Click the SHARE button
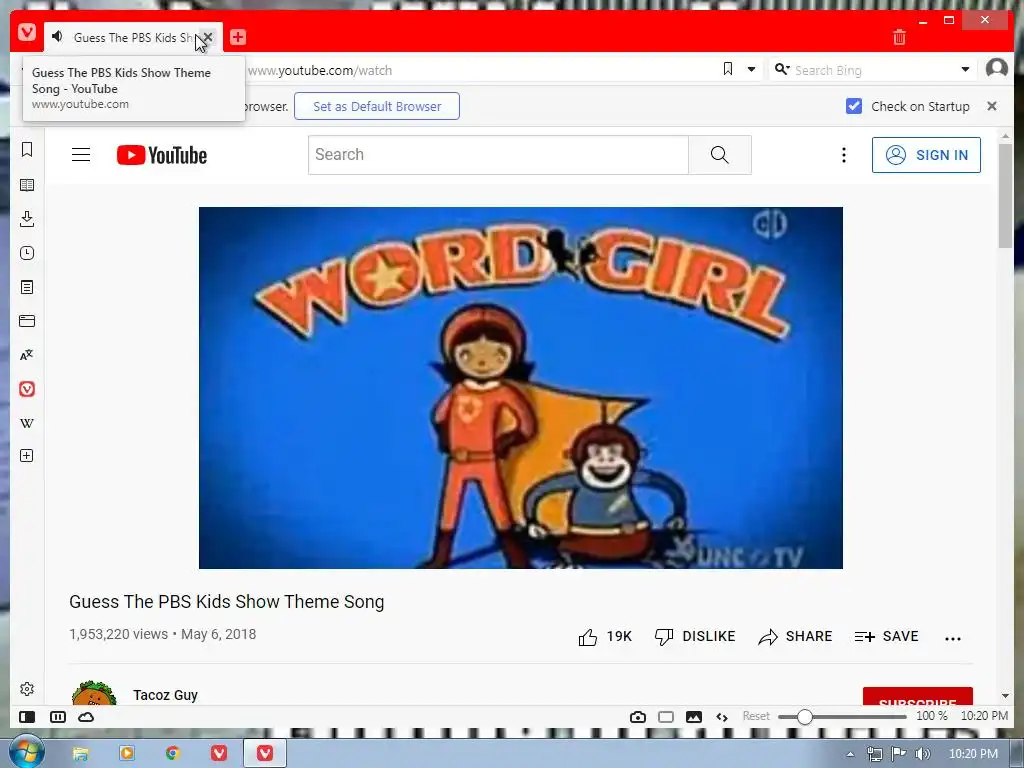The height and width of the screenshot is (768, 1024). pos(795,637)
